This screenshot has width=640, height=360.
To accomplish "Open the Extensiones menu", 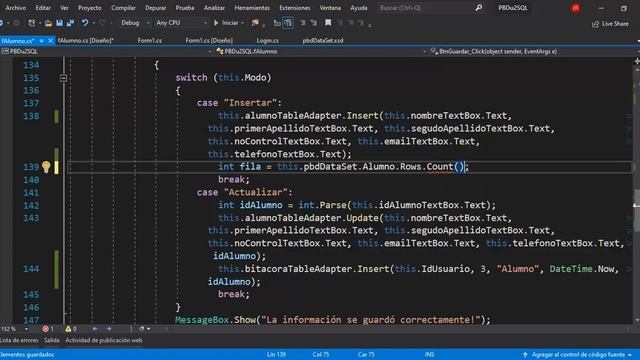I will 295,8.
